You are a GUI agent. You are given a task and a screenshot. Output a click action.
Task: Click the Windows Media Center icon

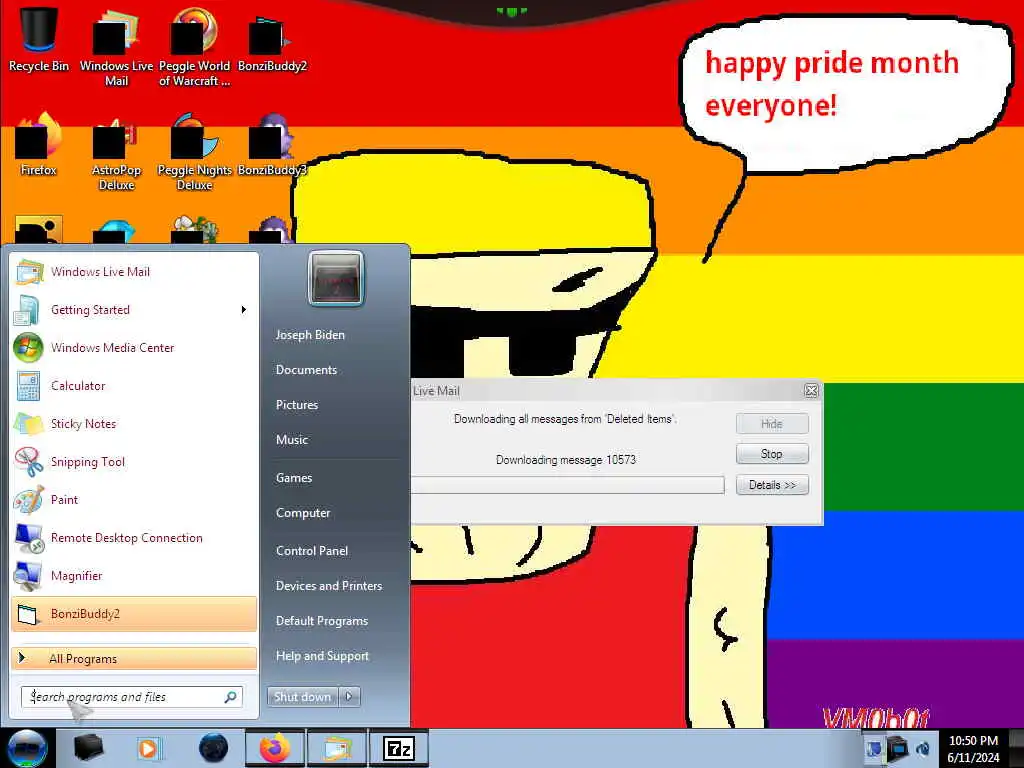(x=28, y=347)
